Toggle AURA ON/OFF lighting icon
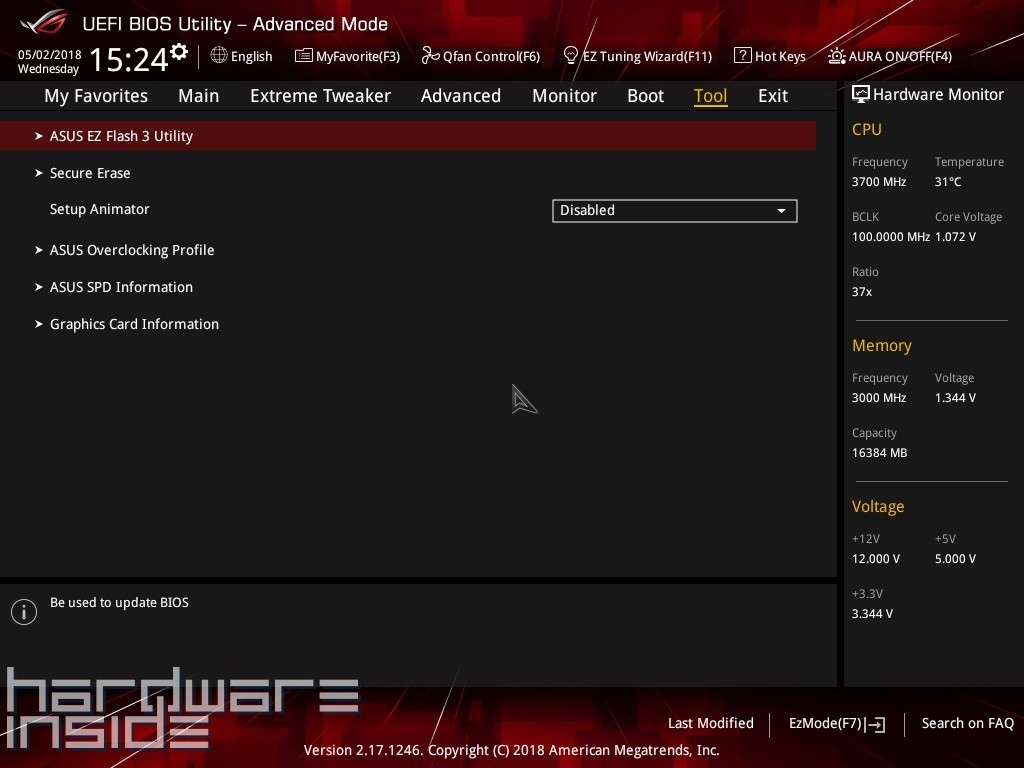1024x768 pixels. (837, 56)
